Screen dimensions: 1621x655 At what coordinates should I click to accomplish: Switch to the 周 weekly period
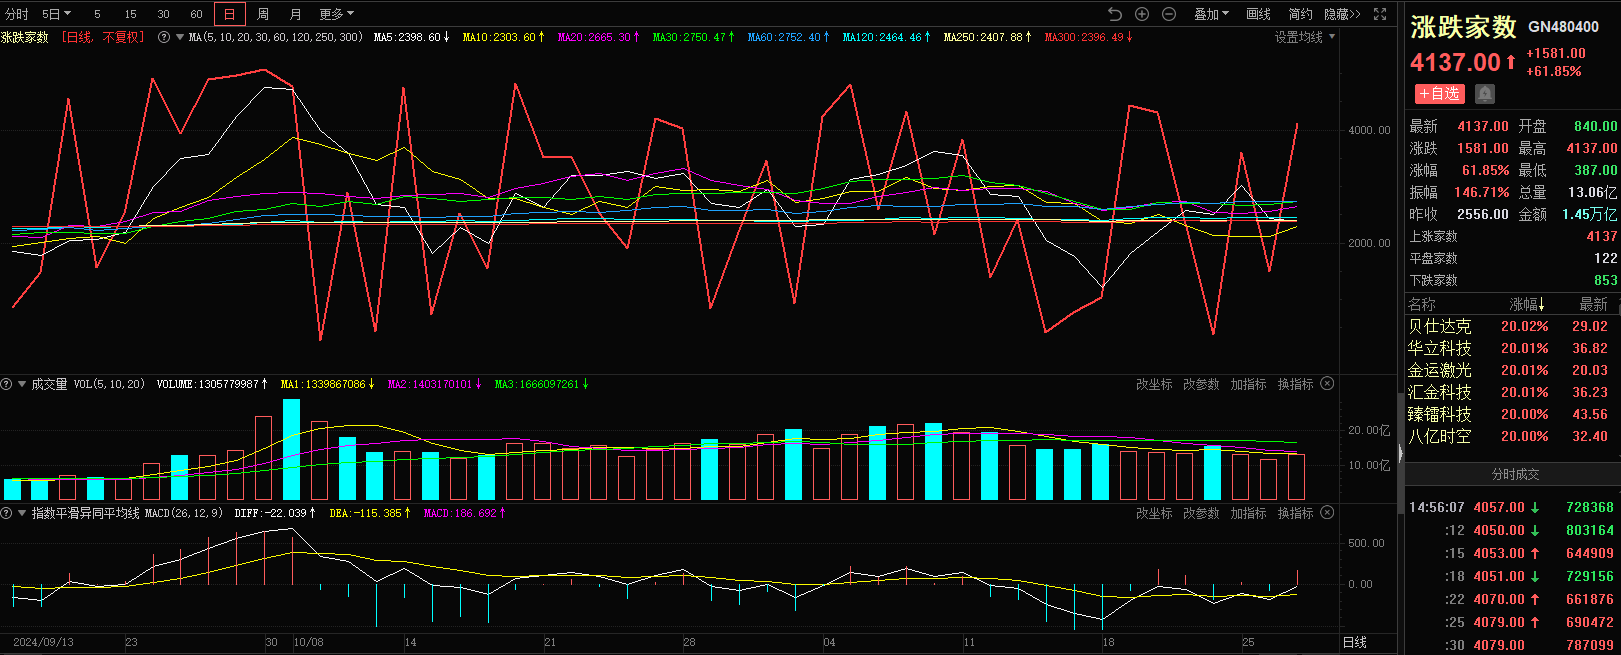pos(262,14)
